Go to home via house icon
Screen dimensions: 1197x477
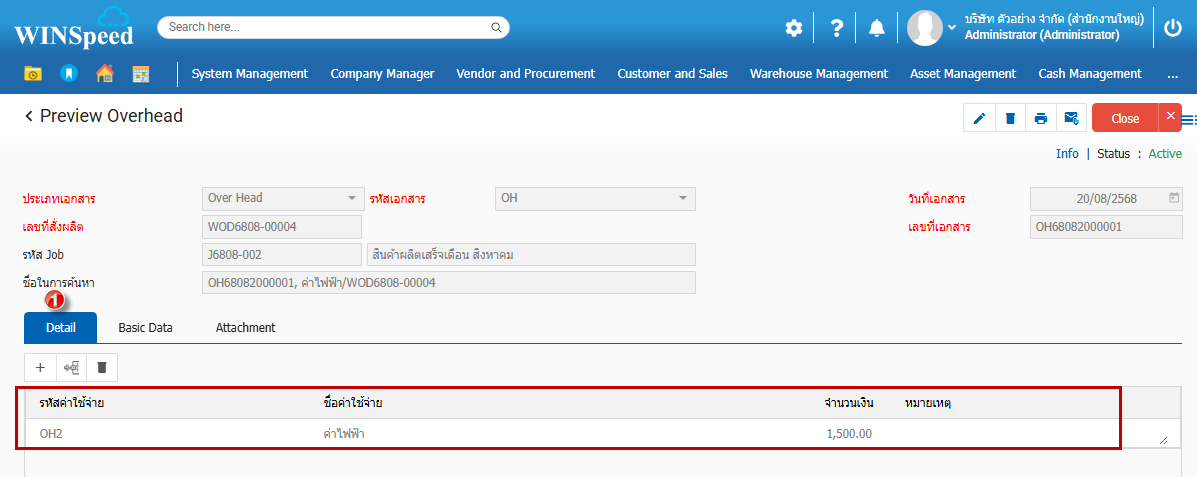click(104, 73)
